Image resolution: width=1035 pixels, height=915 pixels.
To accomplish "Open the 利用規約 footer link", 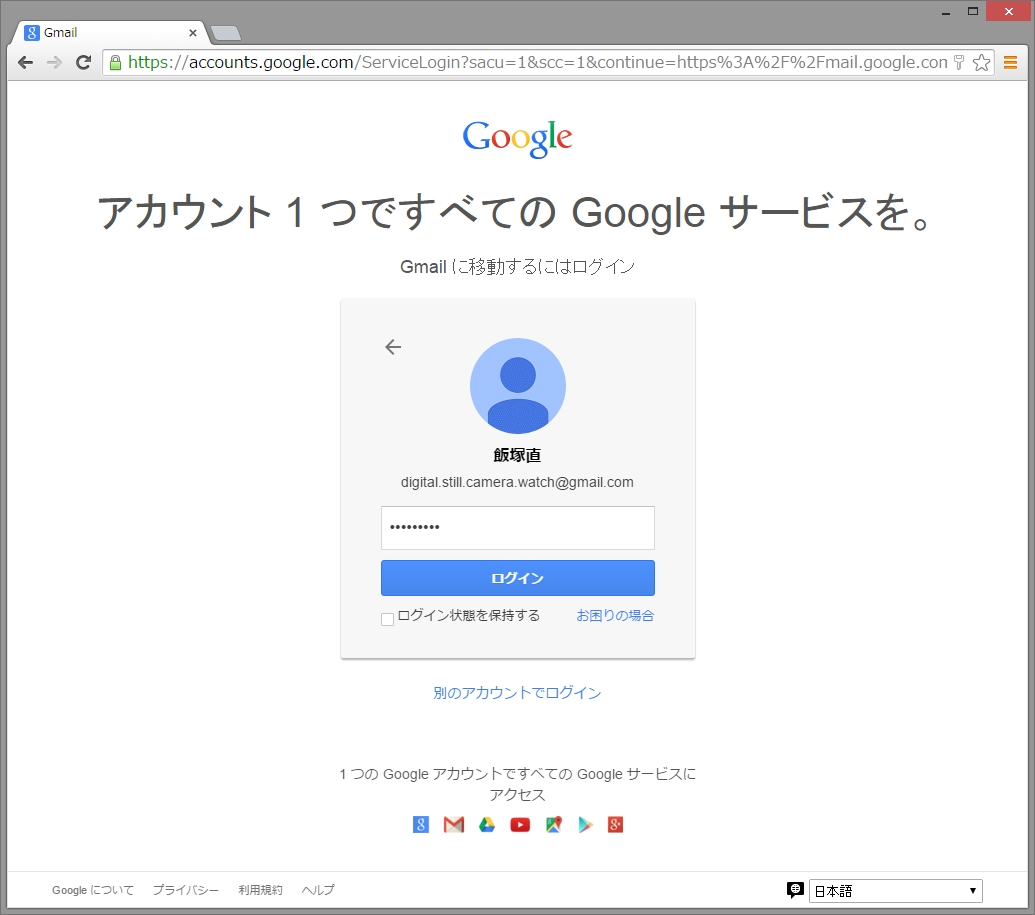I will (x=260, y=890).
